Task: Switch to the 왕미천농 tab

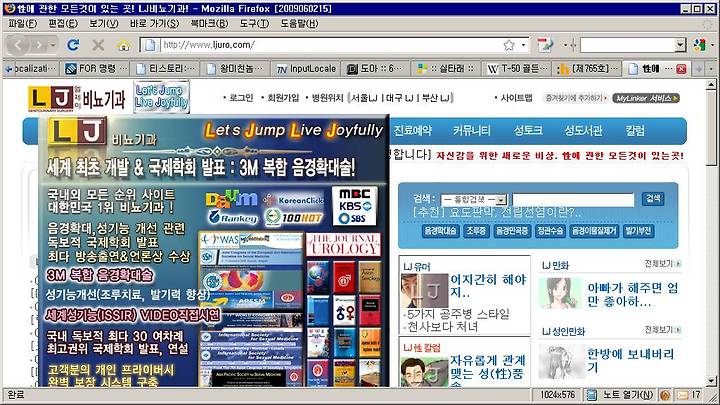Action: pos(236,69)
